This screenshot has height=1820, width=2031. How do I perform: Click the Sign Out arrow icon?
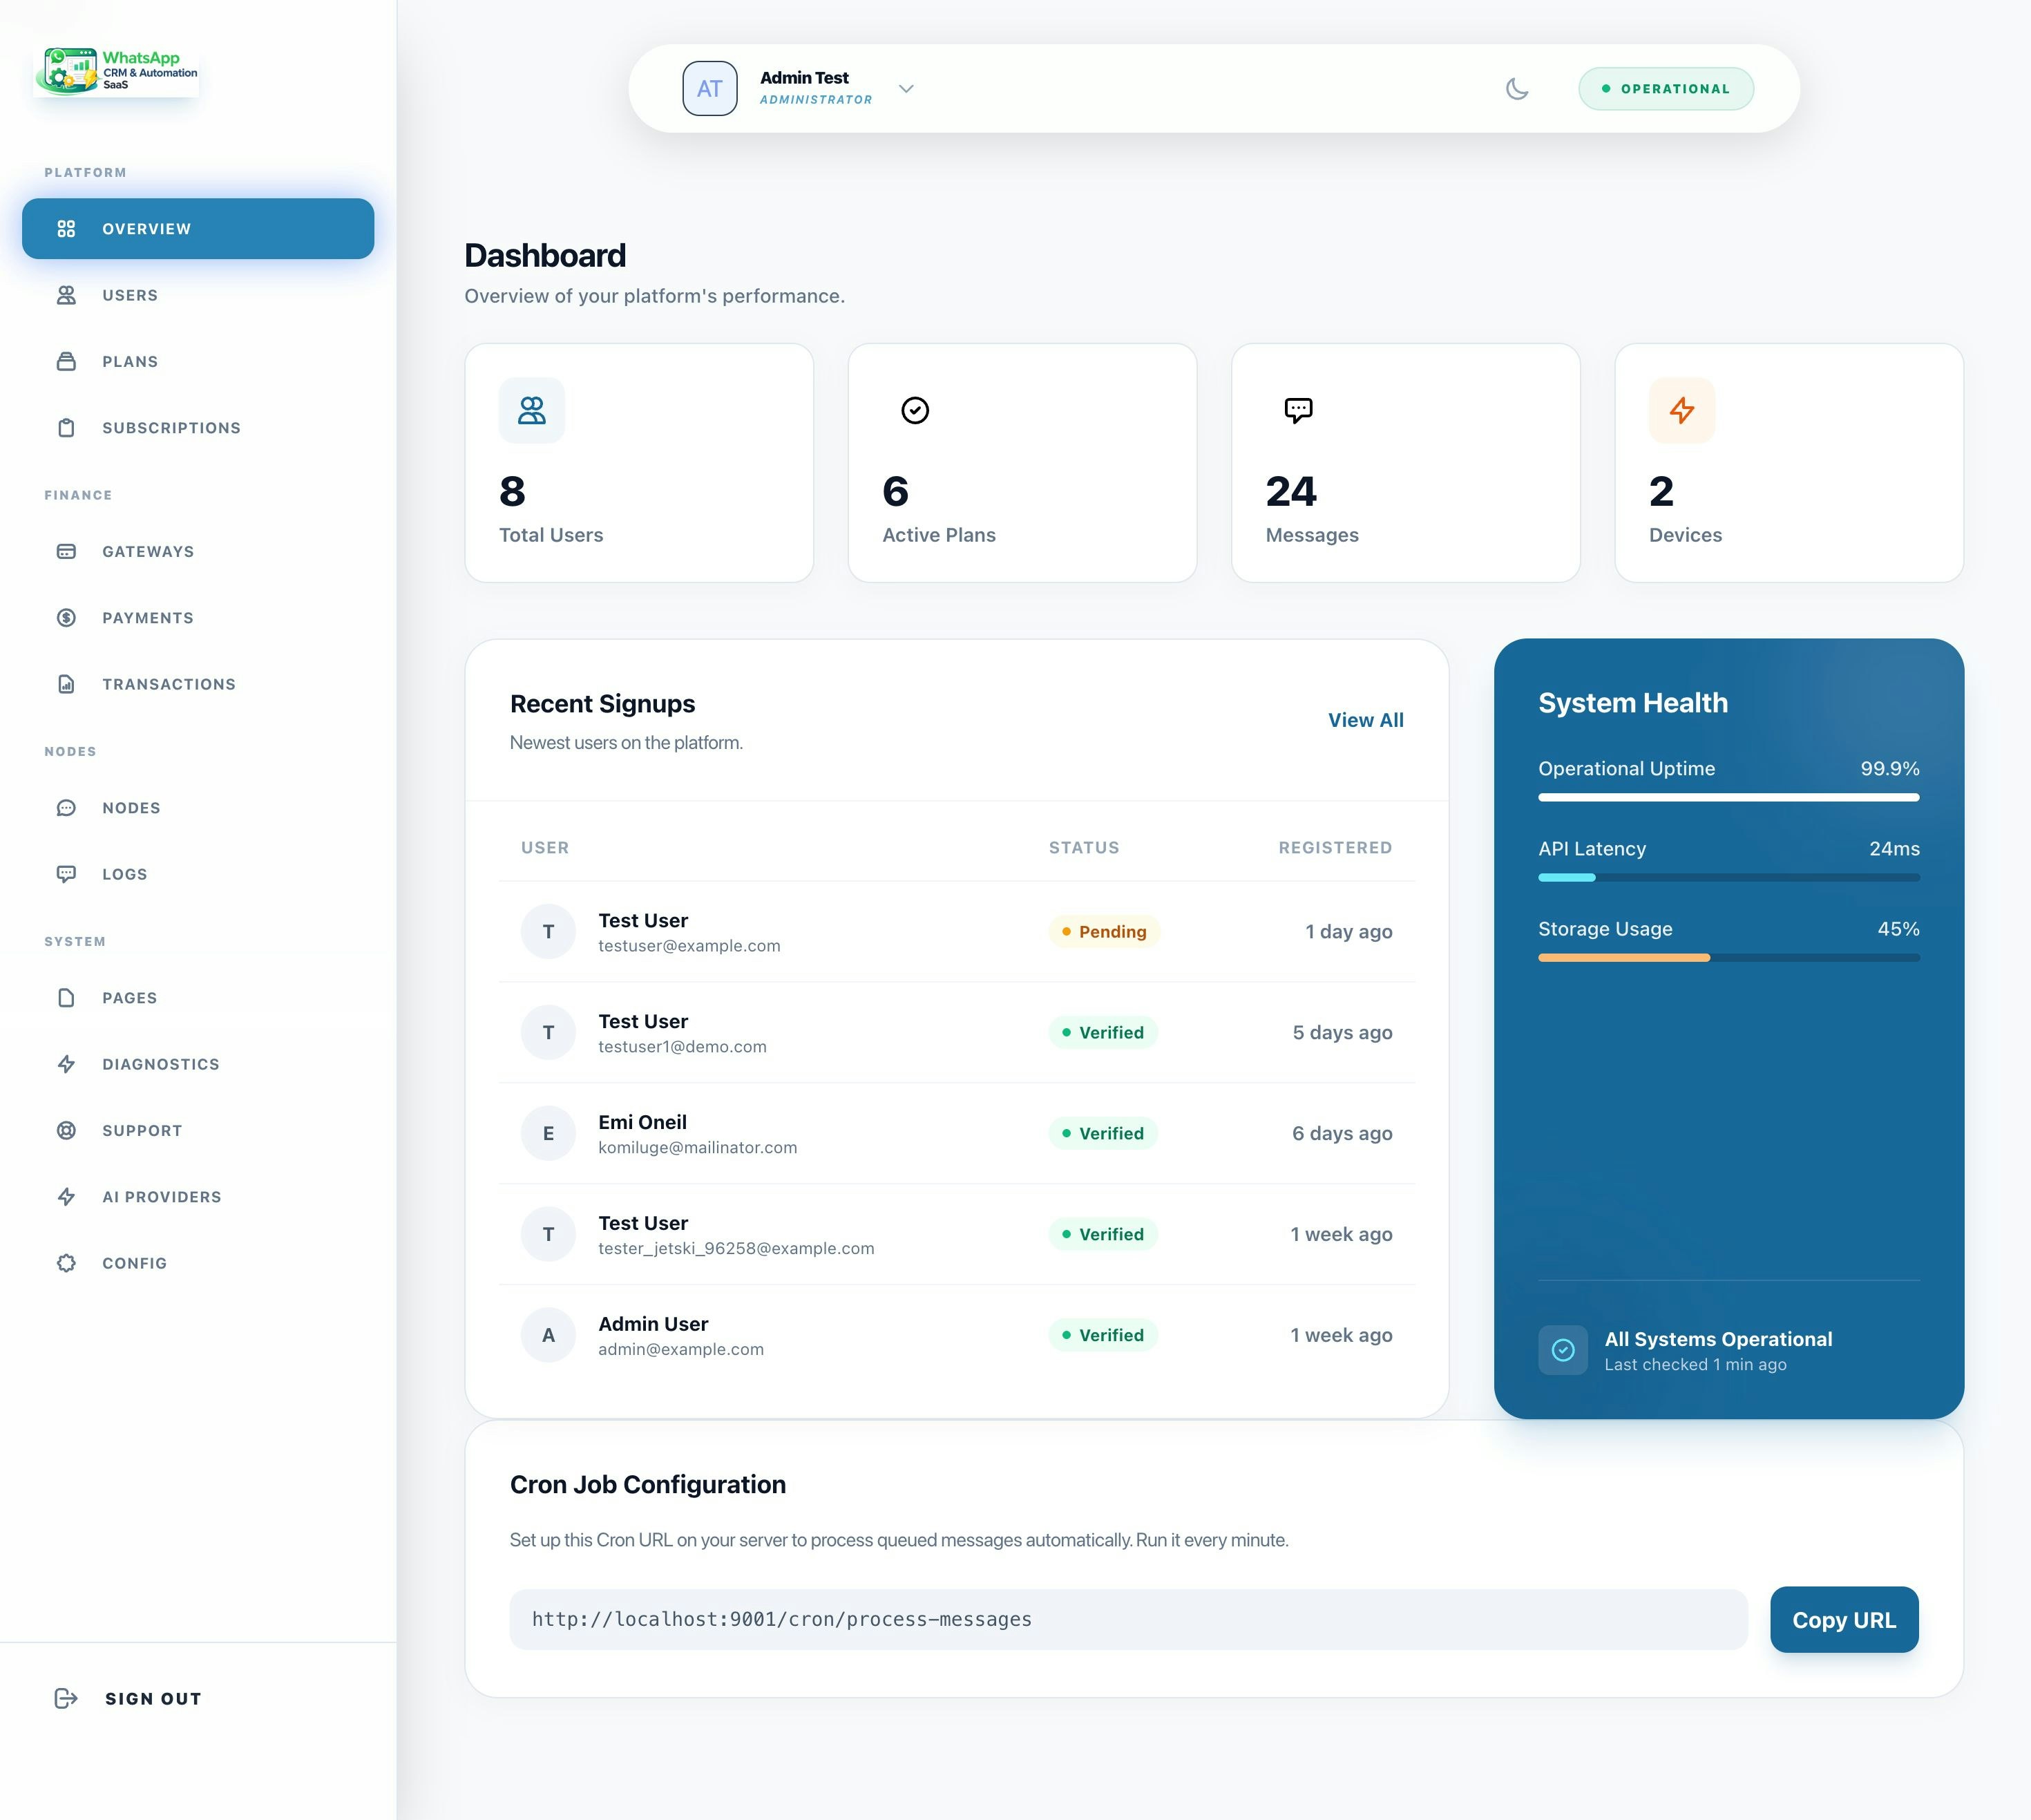pos(66,1698)
